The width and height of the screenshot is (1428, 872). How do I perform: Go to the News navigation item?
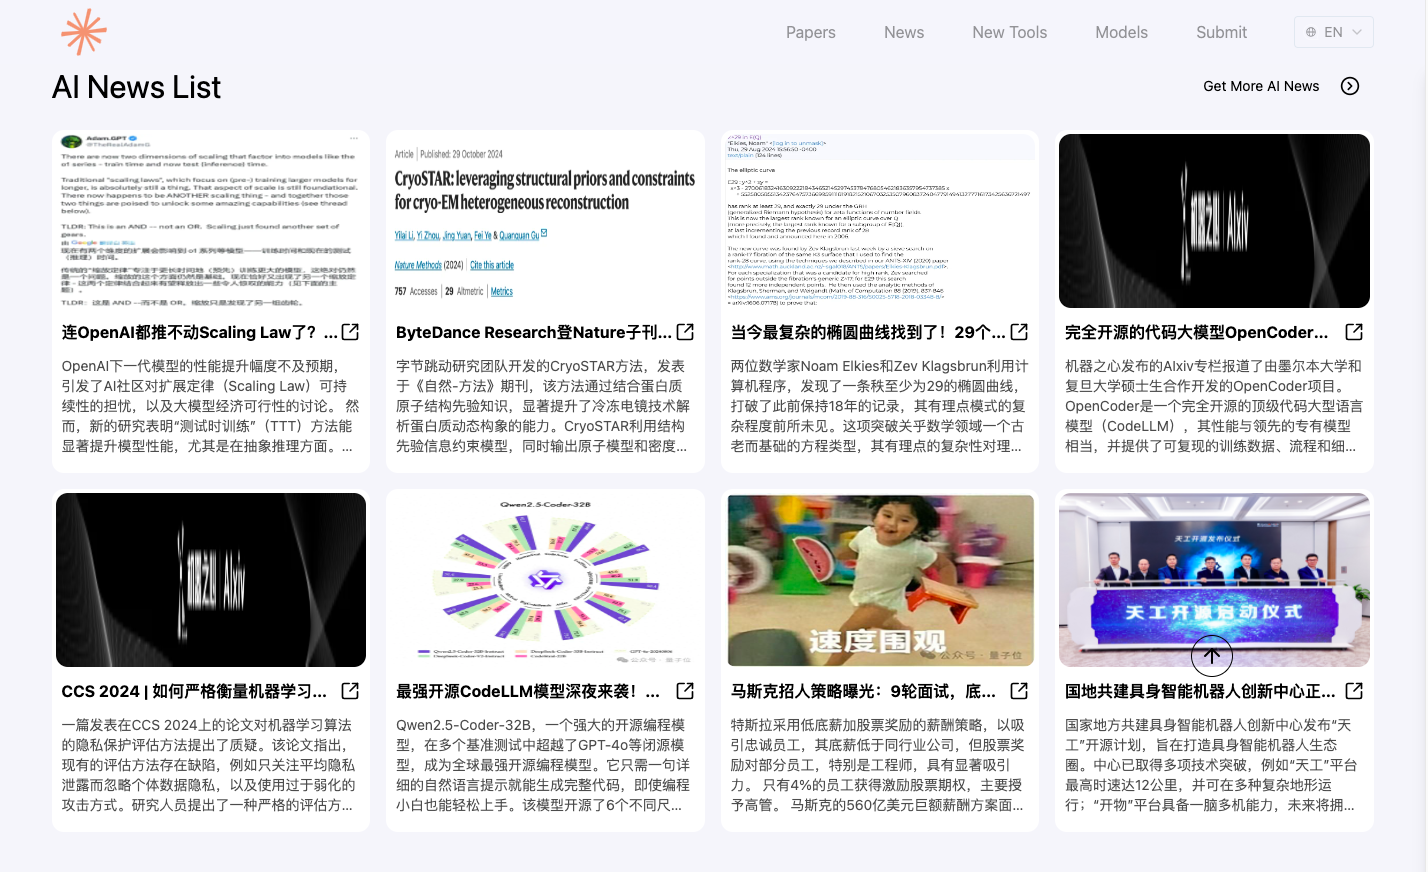pyautogui.click(x=904, y=32)
